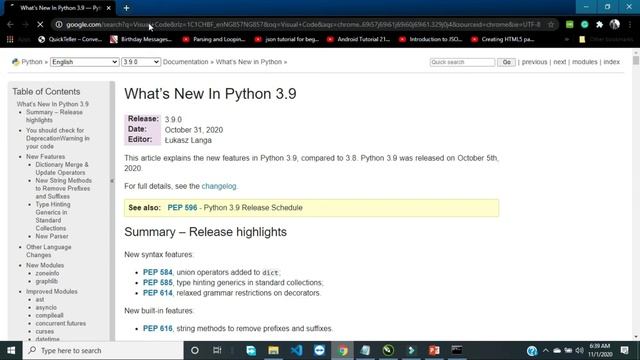Click the Python logo link
This screenshot has width=640, height=360.
tap(16, 62)
